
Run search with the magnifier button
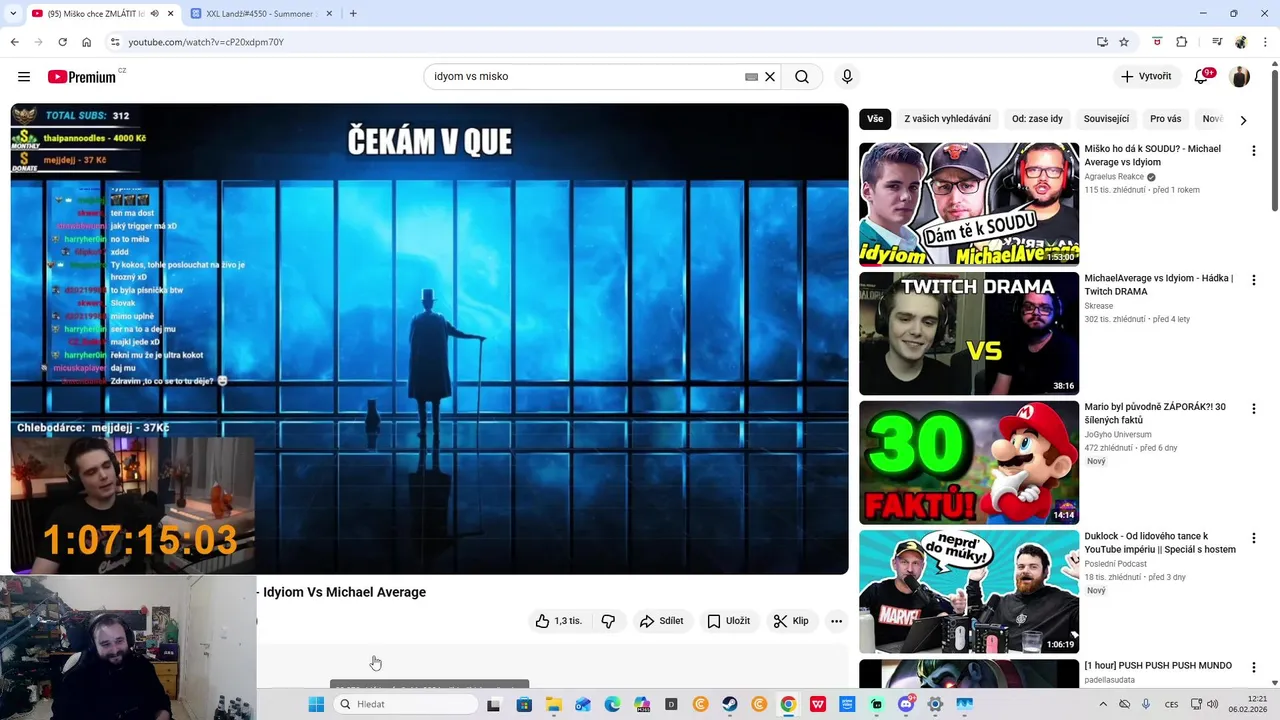coord(802,77)
